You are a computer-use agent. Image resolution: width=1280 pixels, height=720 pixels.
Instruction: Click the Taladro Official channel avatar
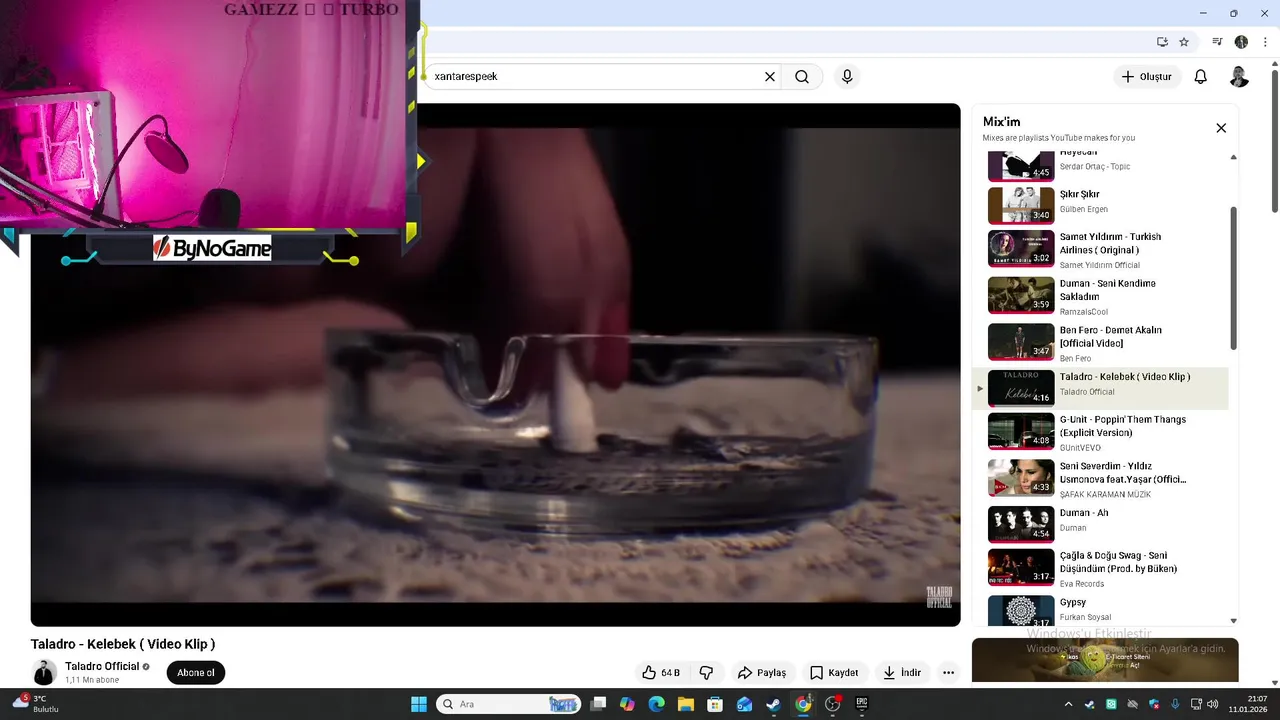tap(44, 673)
